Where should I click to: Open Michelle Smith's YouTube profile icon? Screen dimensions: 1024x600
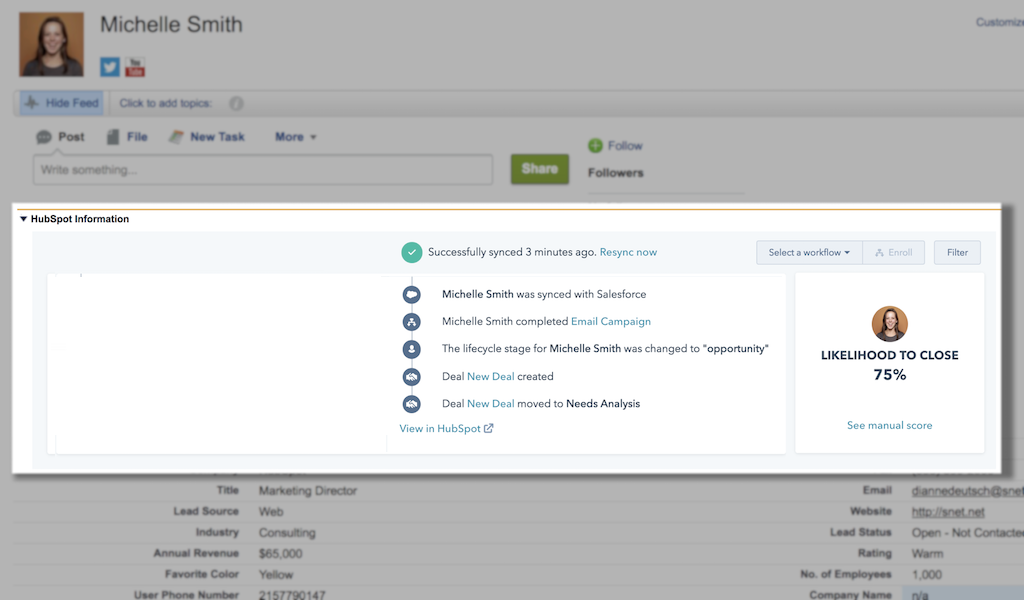(134, 66)
